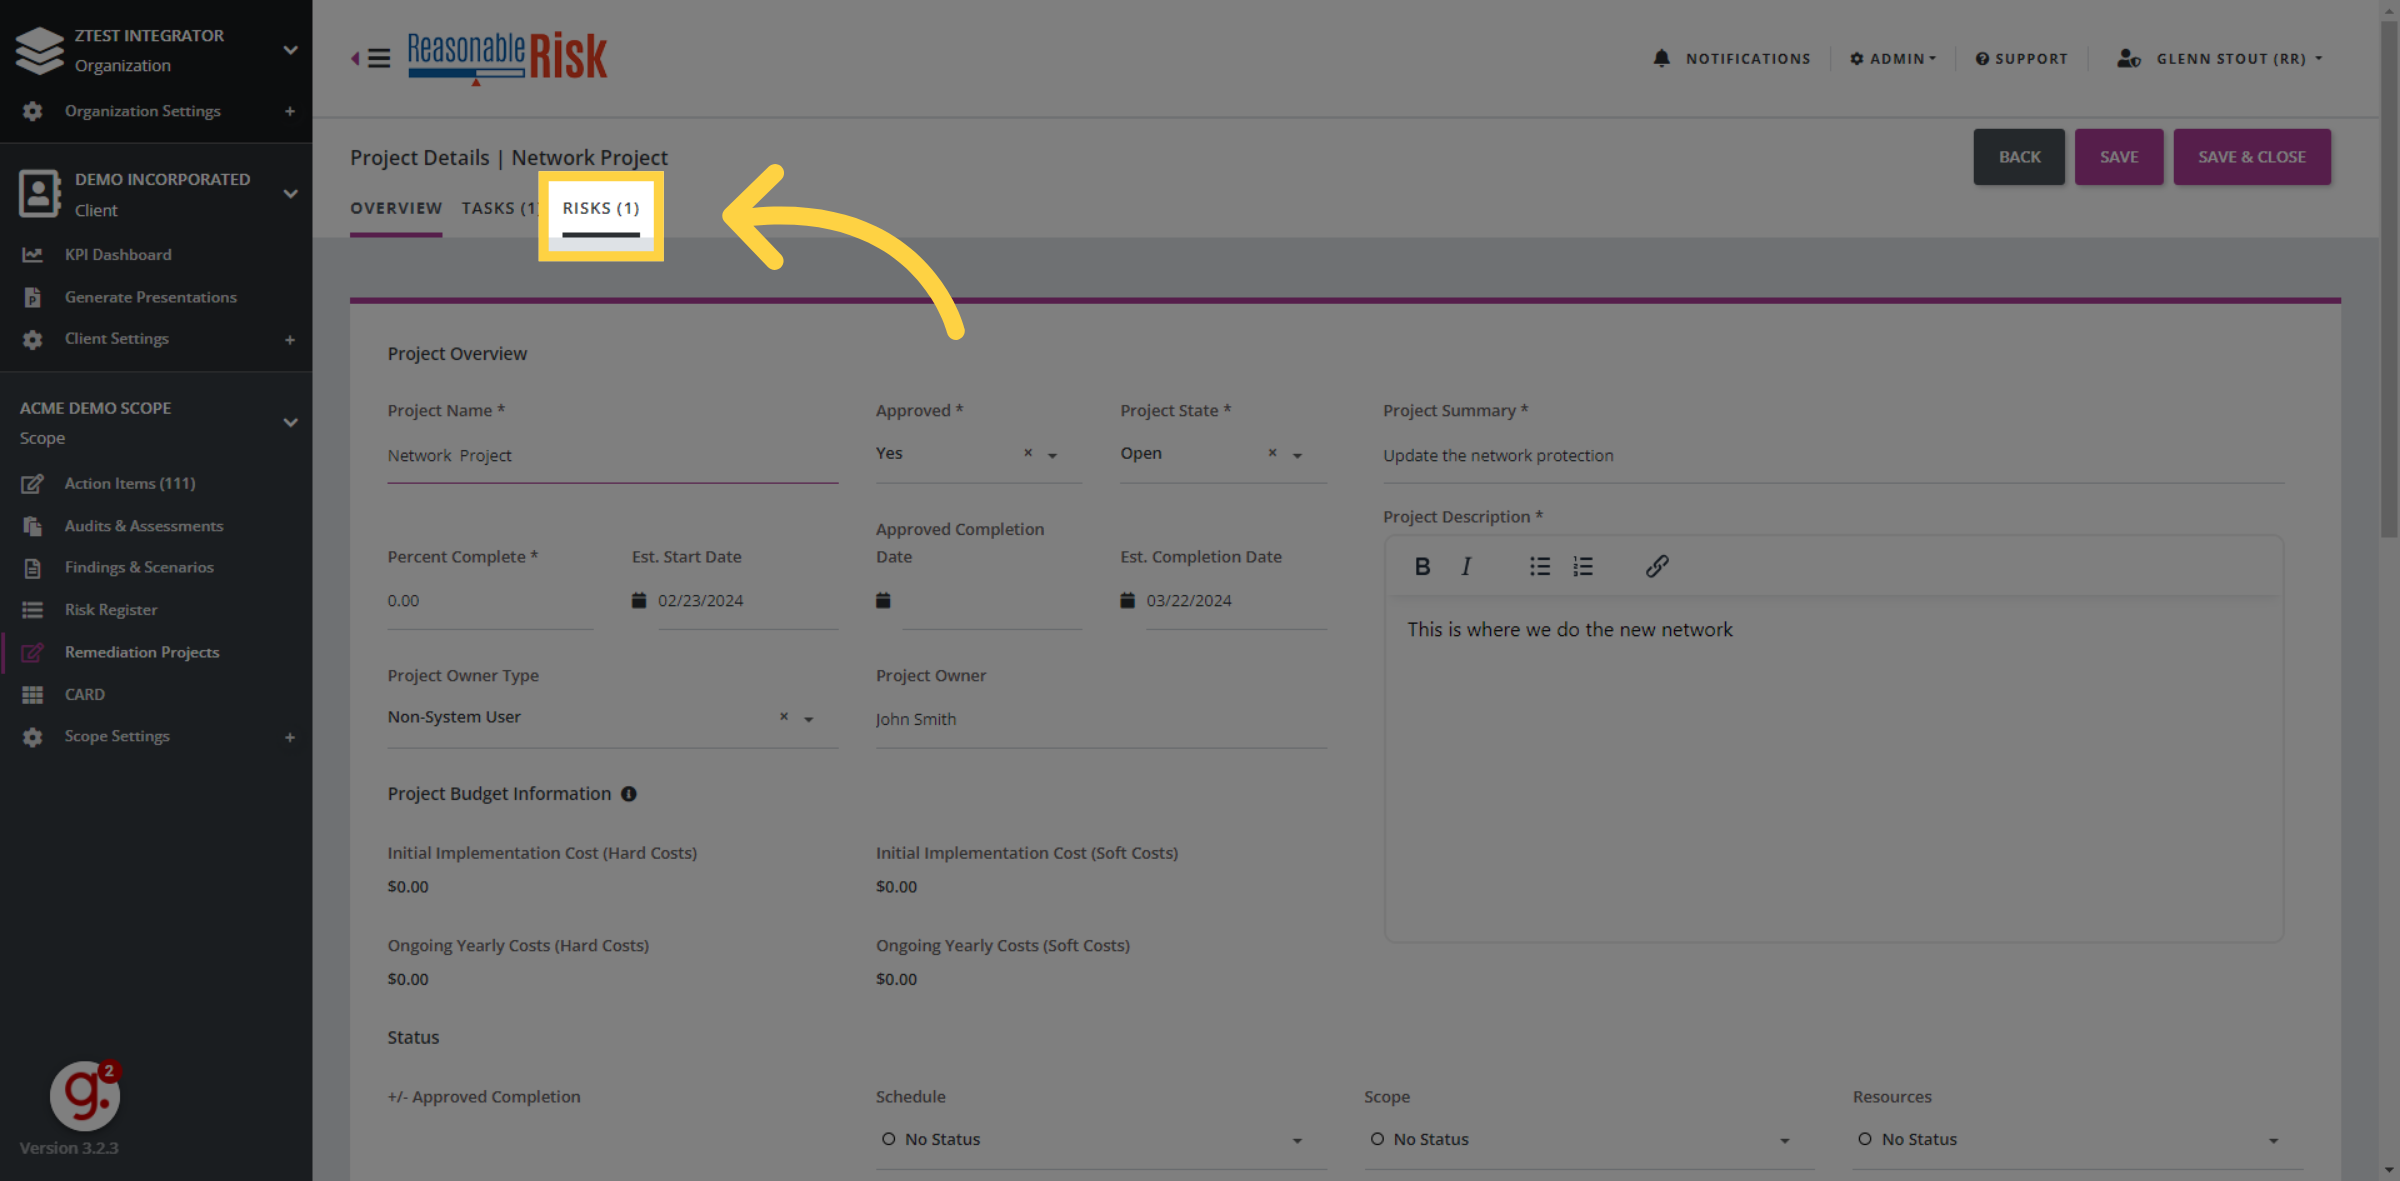Click the Est. Start Date 02/23/2024 field
Image resolution: width=2400 pixels, height=1181 pixels.
tap(747, 601)
